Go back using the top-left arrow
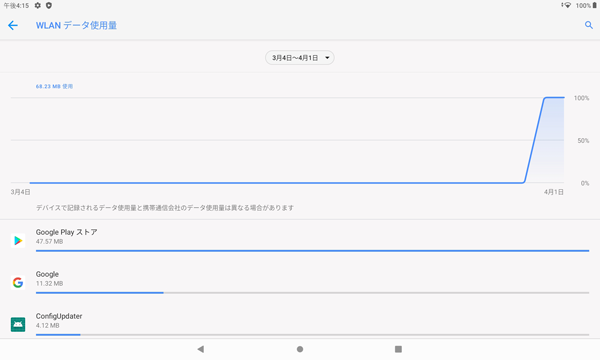 13,26
